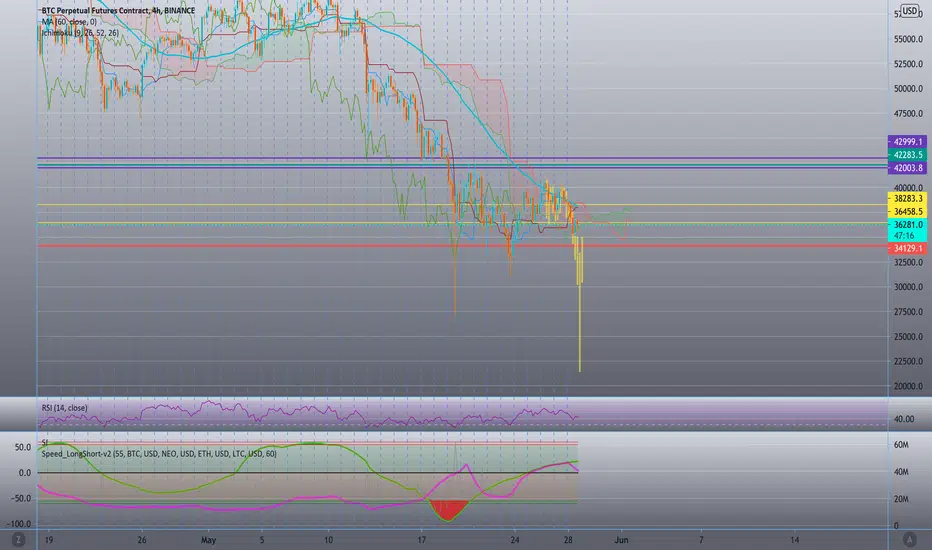
Task: Click the BTC Perpetual Futures Contract title
Action: coord(118,11)
